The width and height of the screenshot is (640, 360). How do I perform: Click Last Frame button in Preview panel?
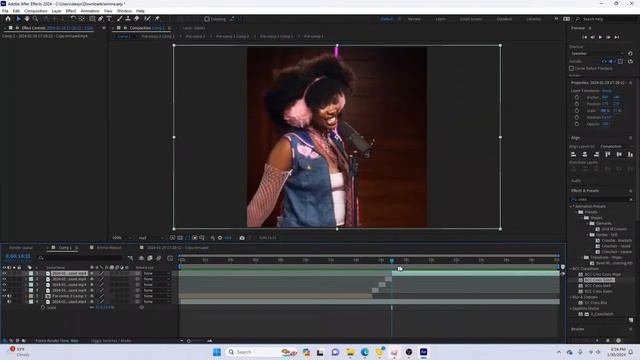click(x=617, y=37)
